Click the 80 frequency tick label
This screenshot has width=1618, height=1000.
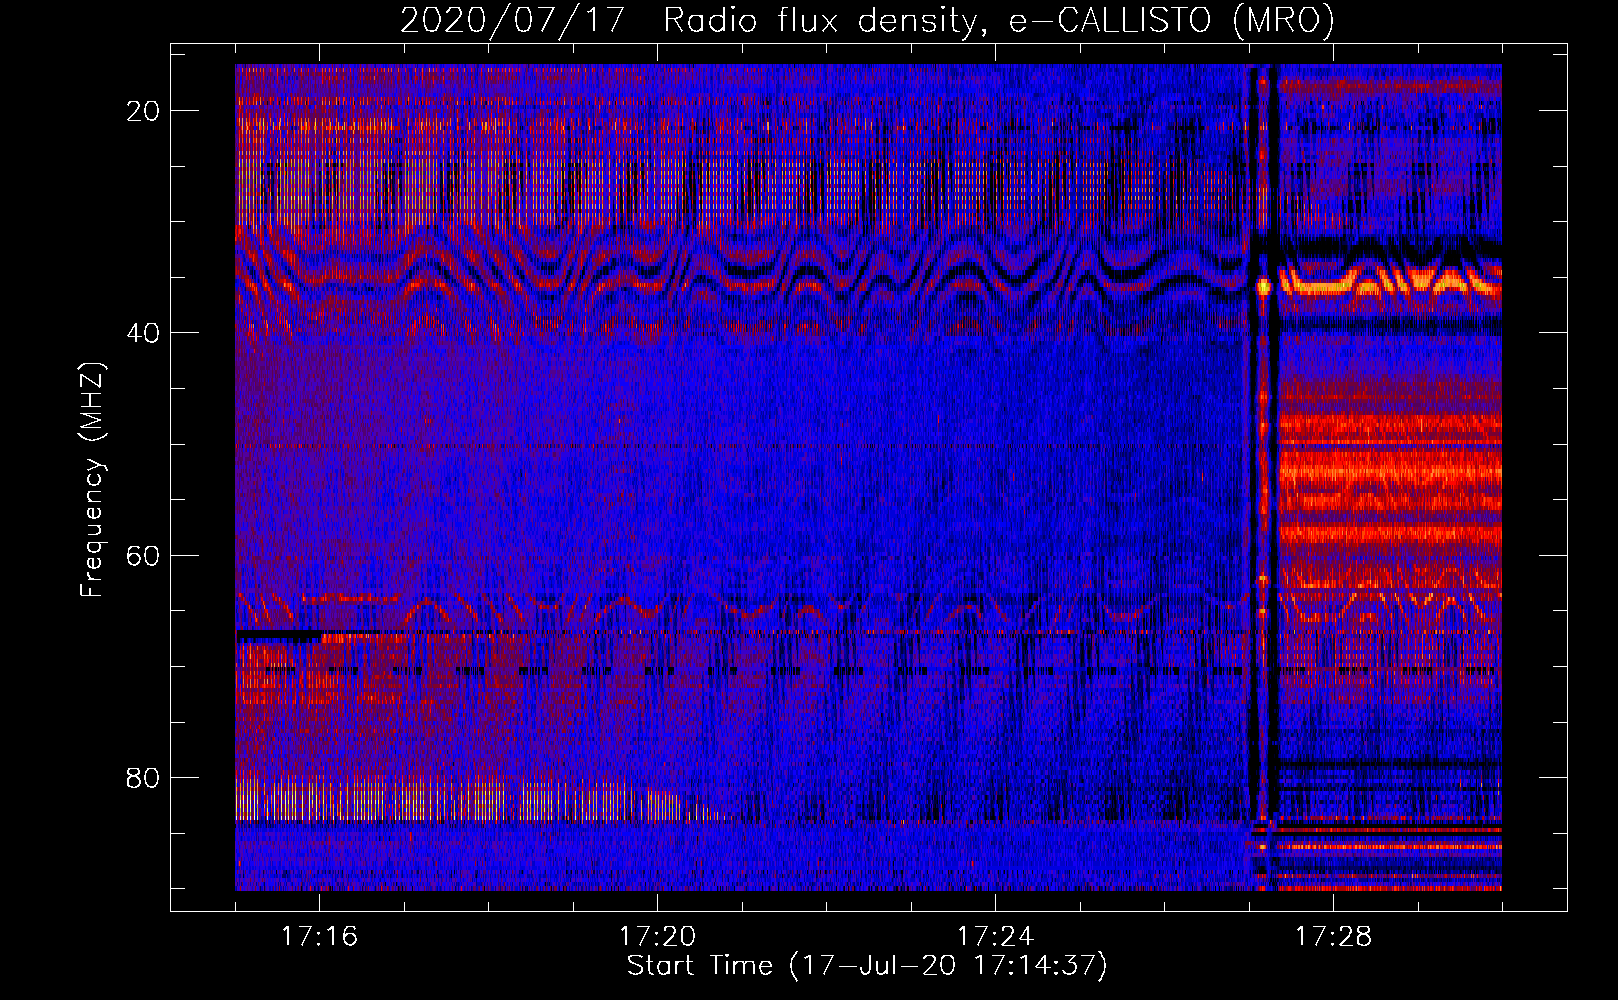click(x=143, y=777)
